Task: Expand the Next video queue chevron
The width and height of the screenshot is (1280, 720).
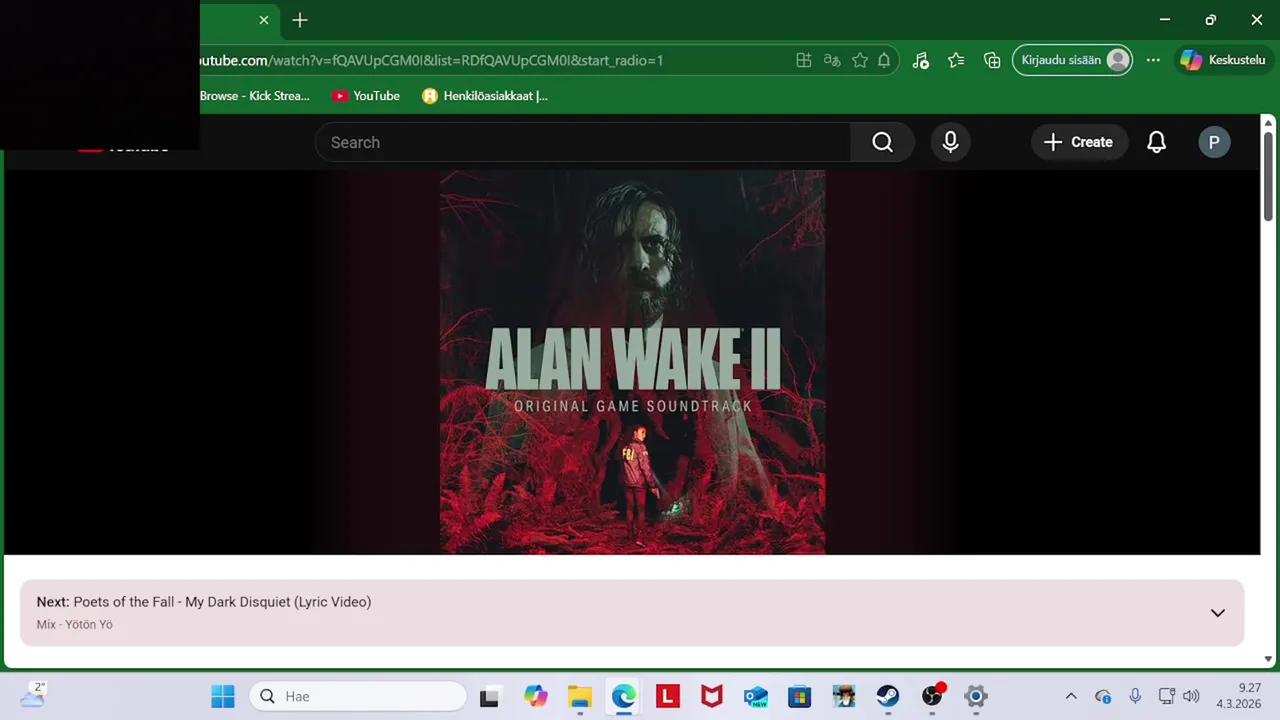Action: click(x=1217, y=613)
